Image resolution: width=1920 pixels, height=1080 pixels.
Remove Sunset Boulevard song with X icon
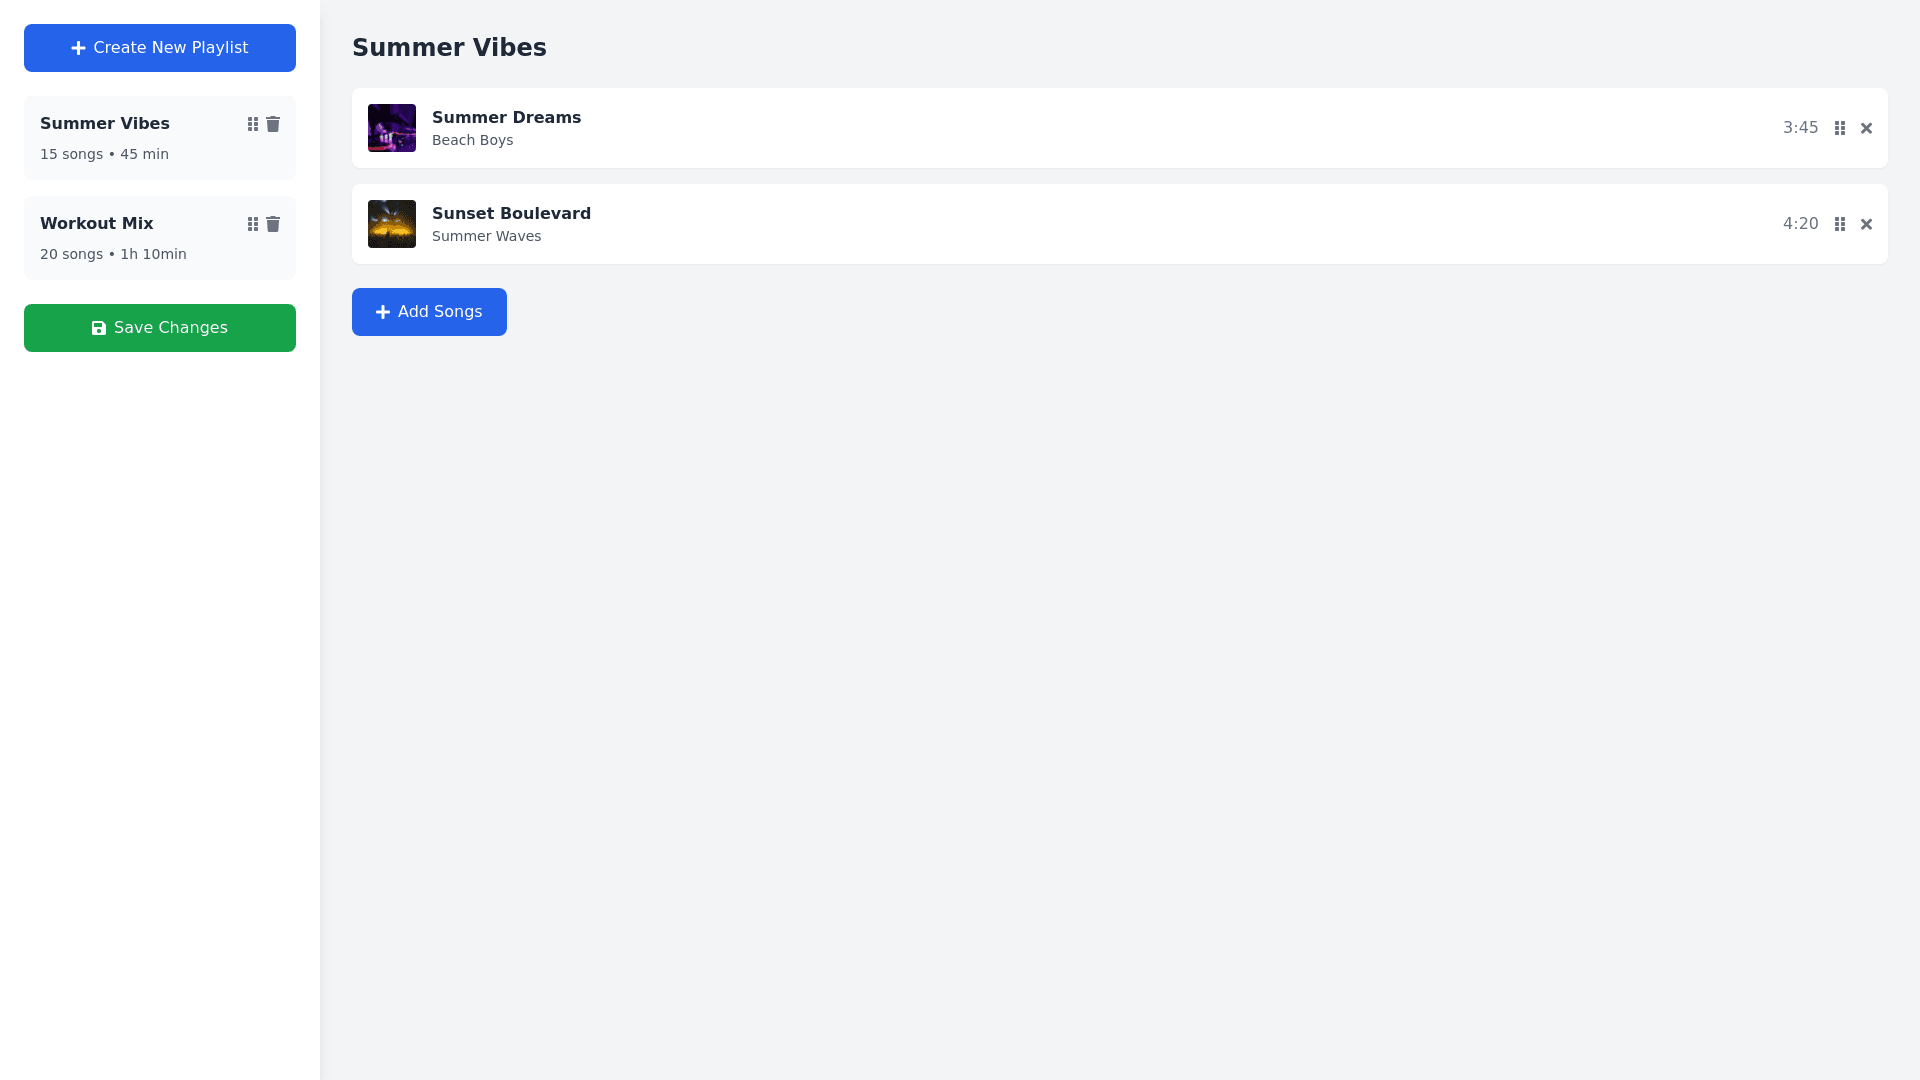(x=1866, y=224)
